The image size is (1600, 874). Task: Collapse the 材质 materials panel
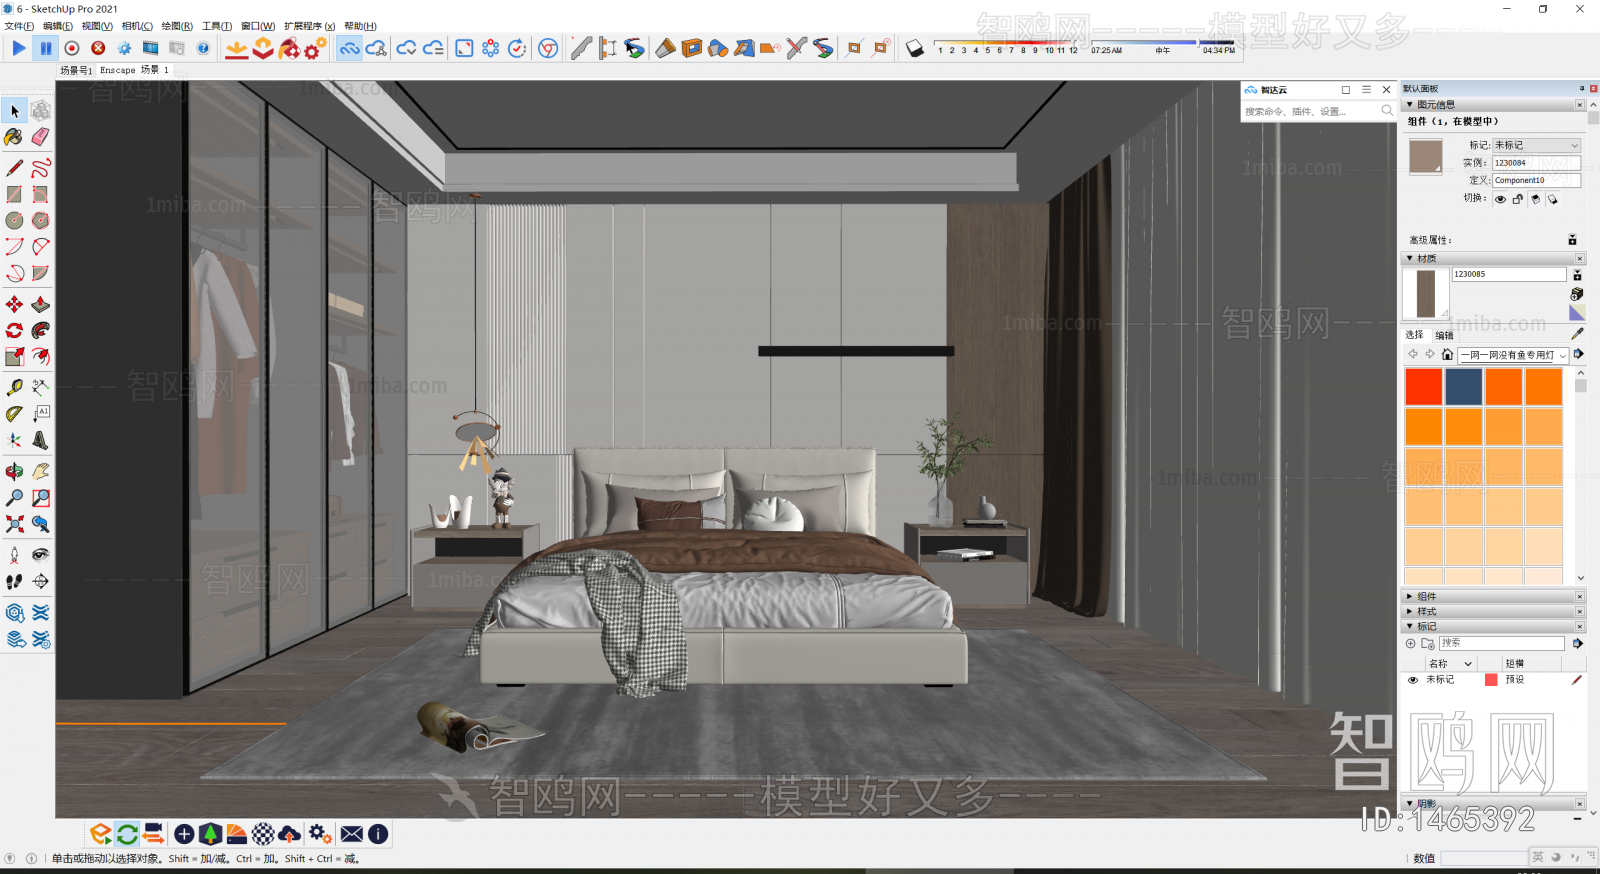[x=1410, y=258]
